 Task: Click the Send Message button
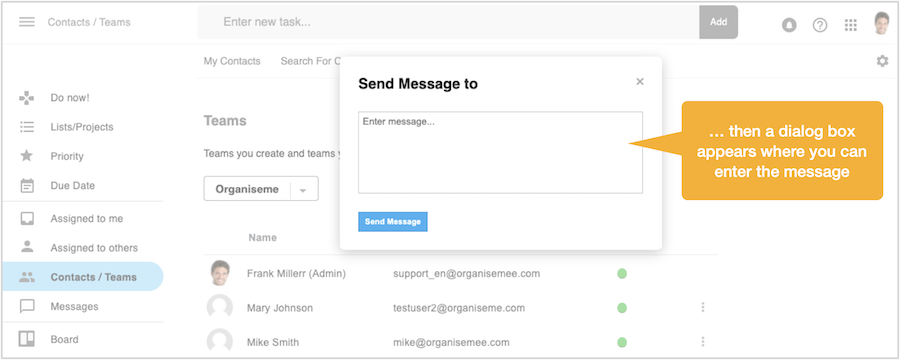pos(393,222)
